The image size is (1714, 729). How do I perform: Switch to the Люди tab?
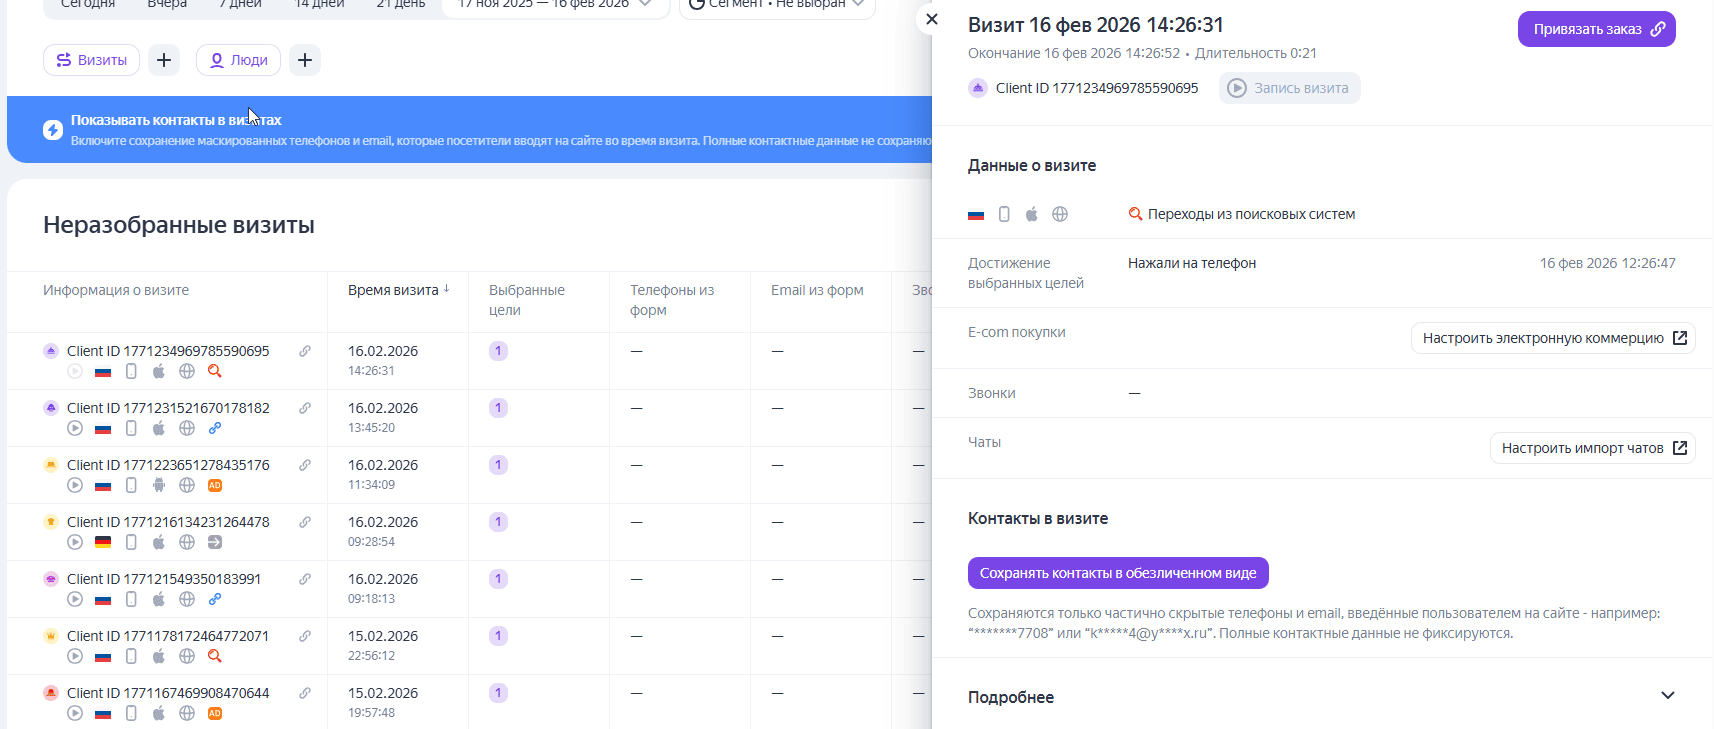point(238,60)
